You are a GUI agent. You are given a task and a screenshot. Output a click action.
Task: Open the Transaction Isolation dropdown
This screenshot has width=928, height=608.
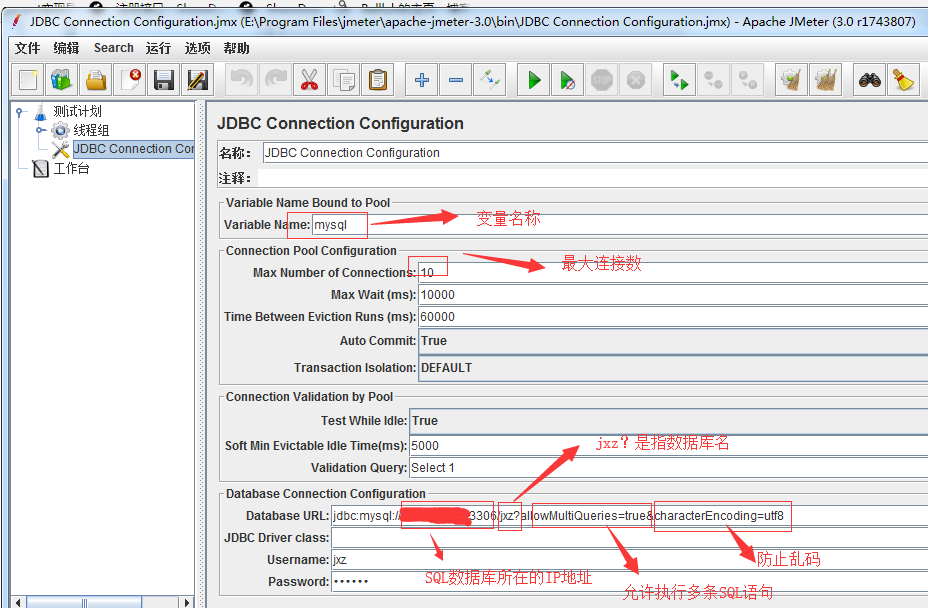click(x=673, y=368)
